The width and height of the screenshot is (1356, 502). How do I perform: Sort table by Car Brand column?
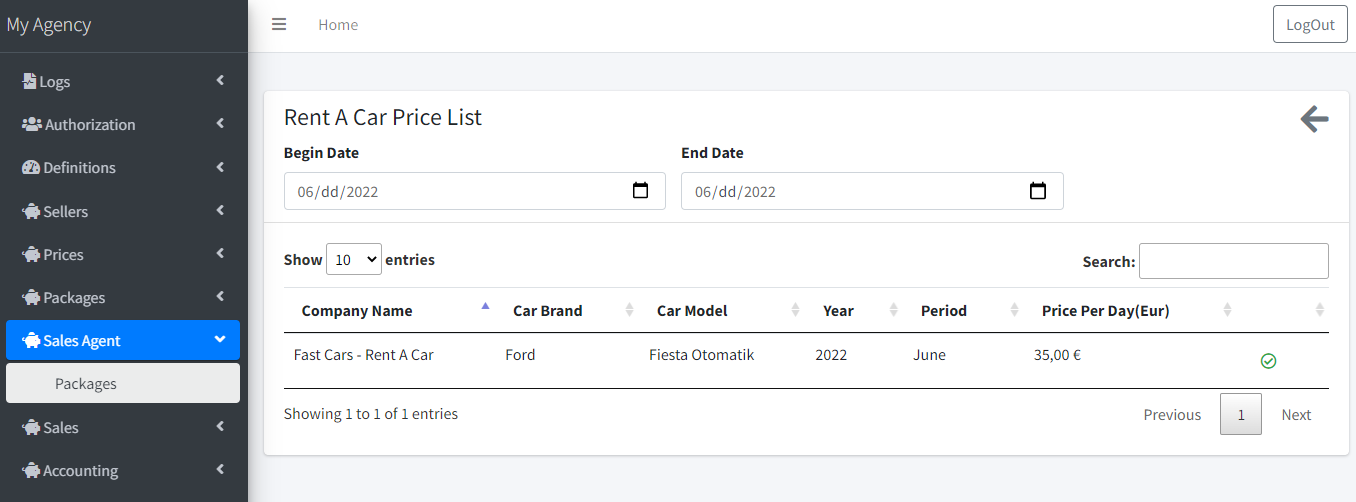click(547, 310)
